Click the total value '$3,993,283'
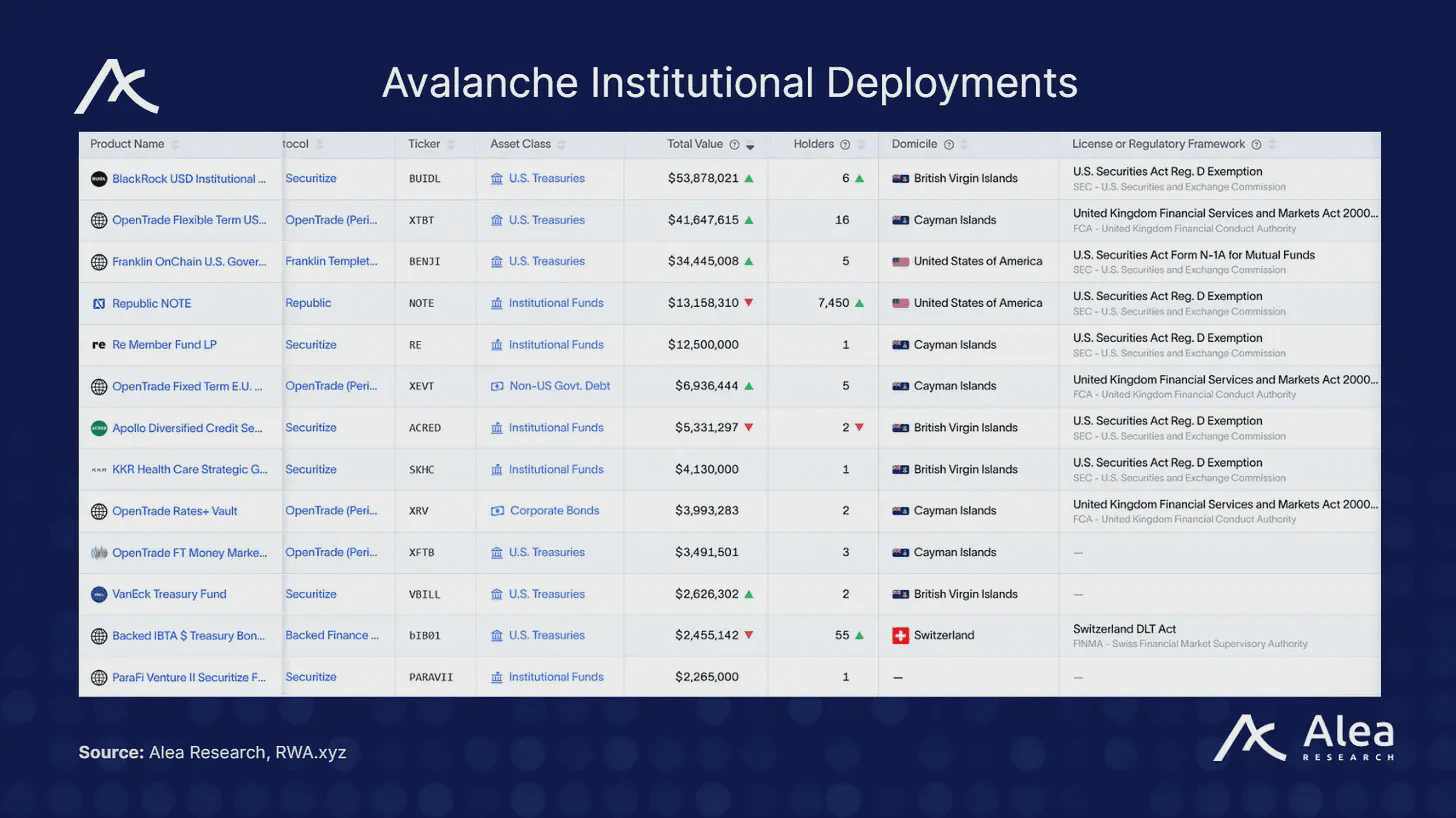This screenshot has width=1456, height=818. point(707,511)
